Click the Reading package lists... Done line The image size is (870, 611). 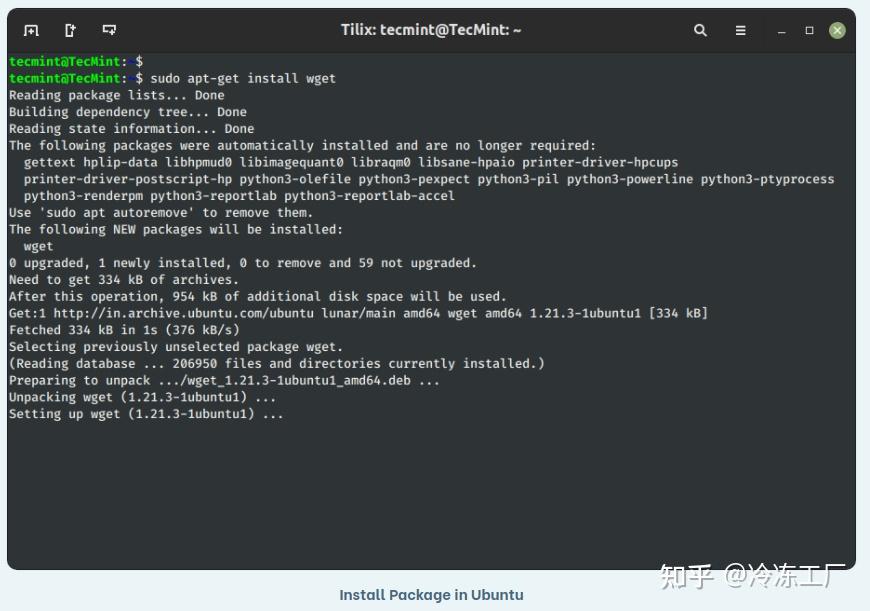click(x=117, y=95)
